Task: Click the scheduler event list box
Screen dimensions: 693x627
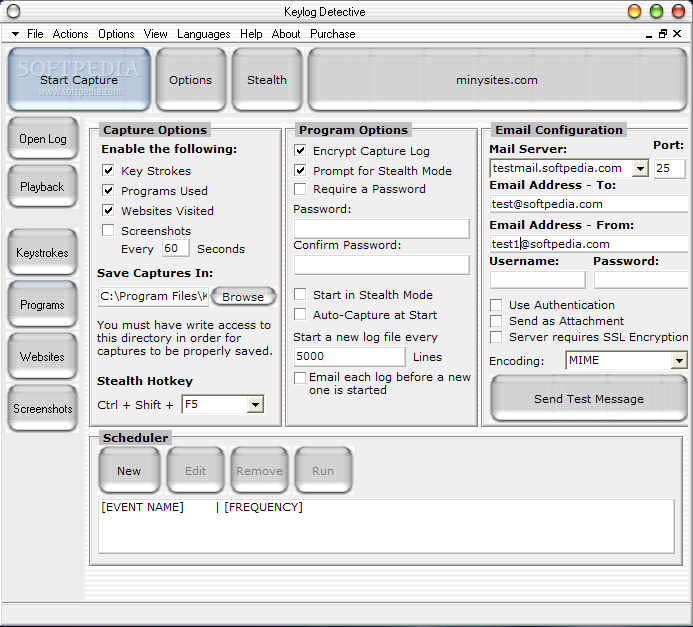Action: point(386,526)
